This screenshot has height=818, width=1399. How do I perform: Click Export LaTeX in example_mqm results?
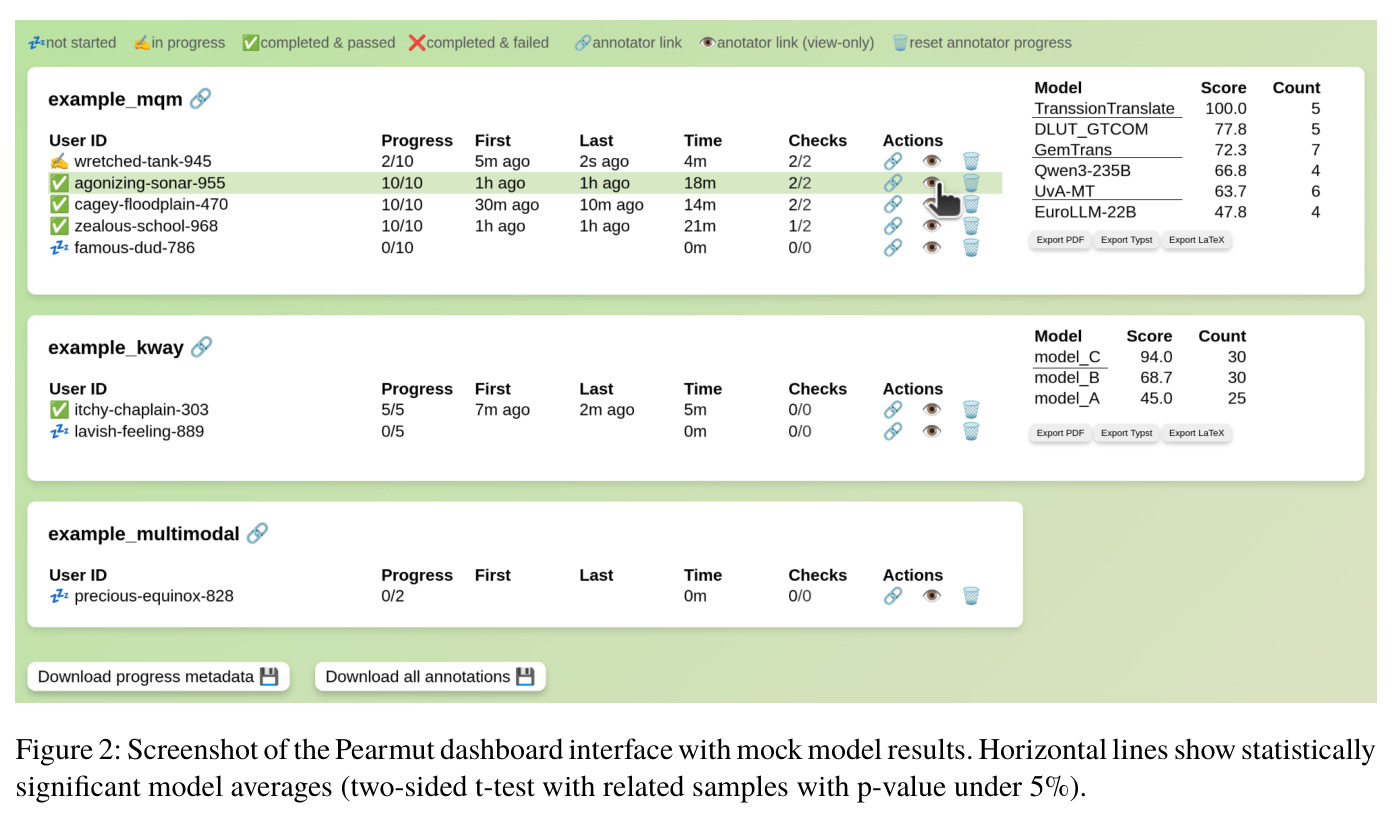(1196, 240)
